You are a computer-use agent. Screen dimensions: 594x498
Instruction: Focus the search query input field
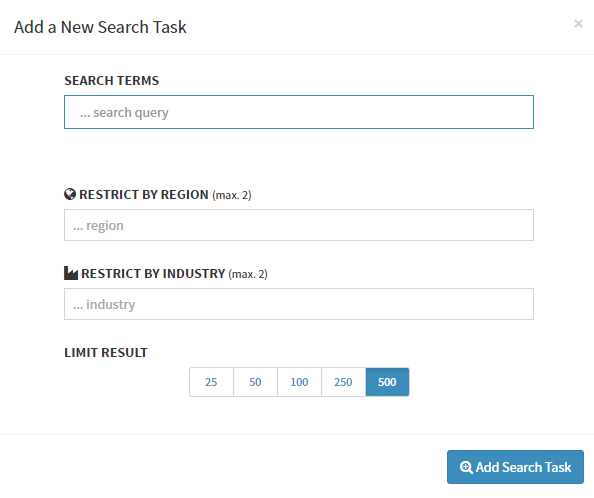point(299,112)
